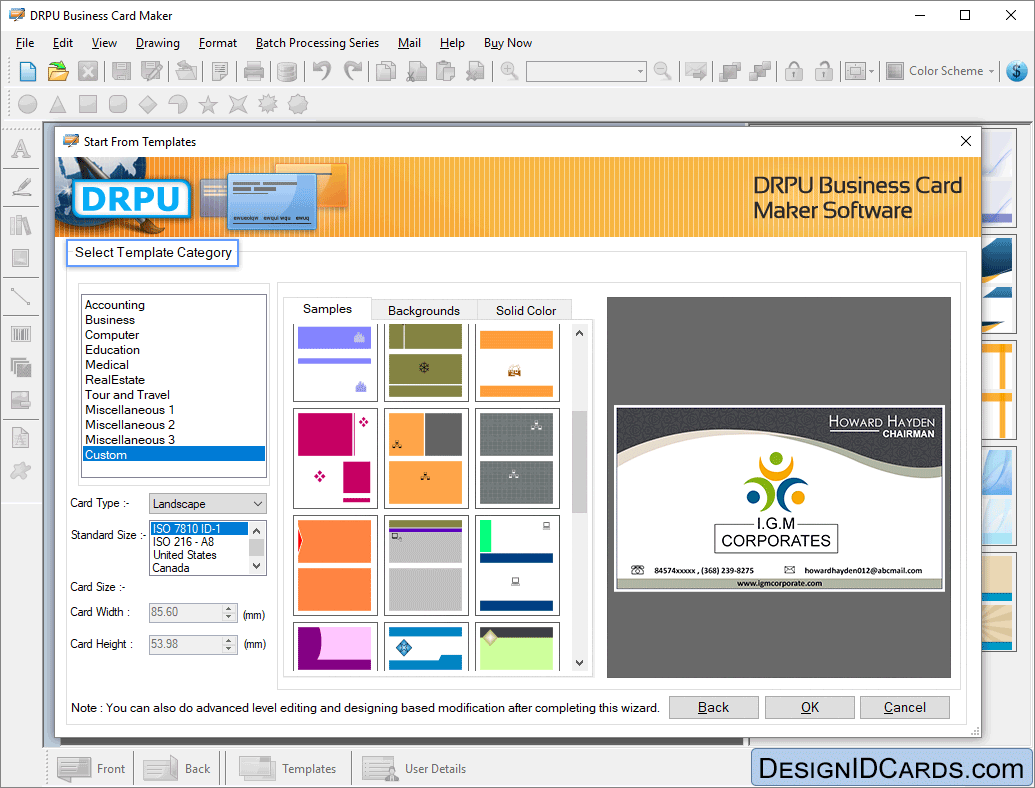This screenshot has width=1035, height=788.
Task: Click the Unlock padlock toolbar icon
Action: click(x=823, y=71)
